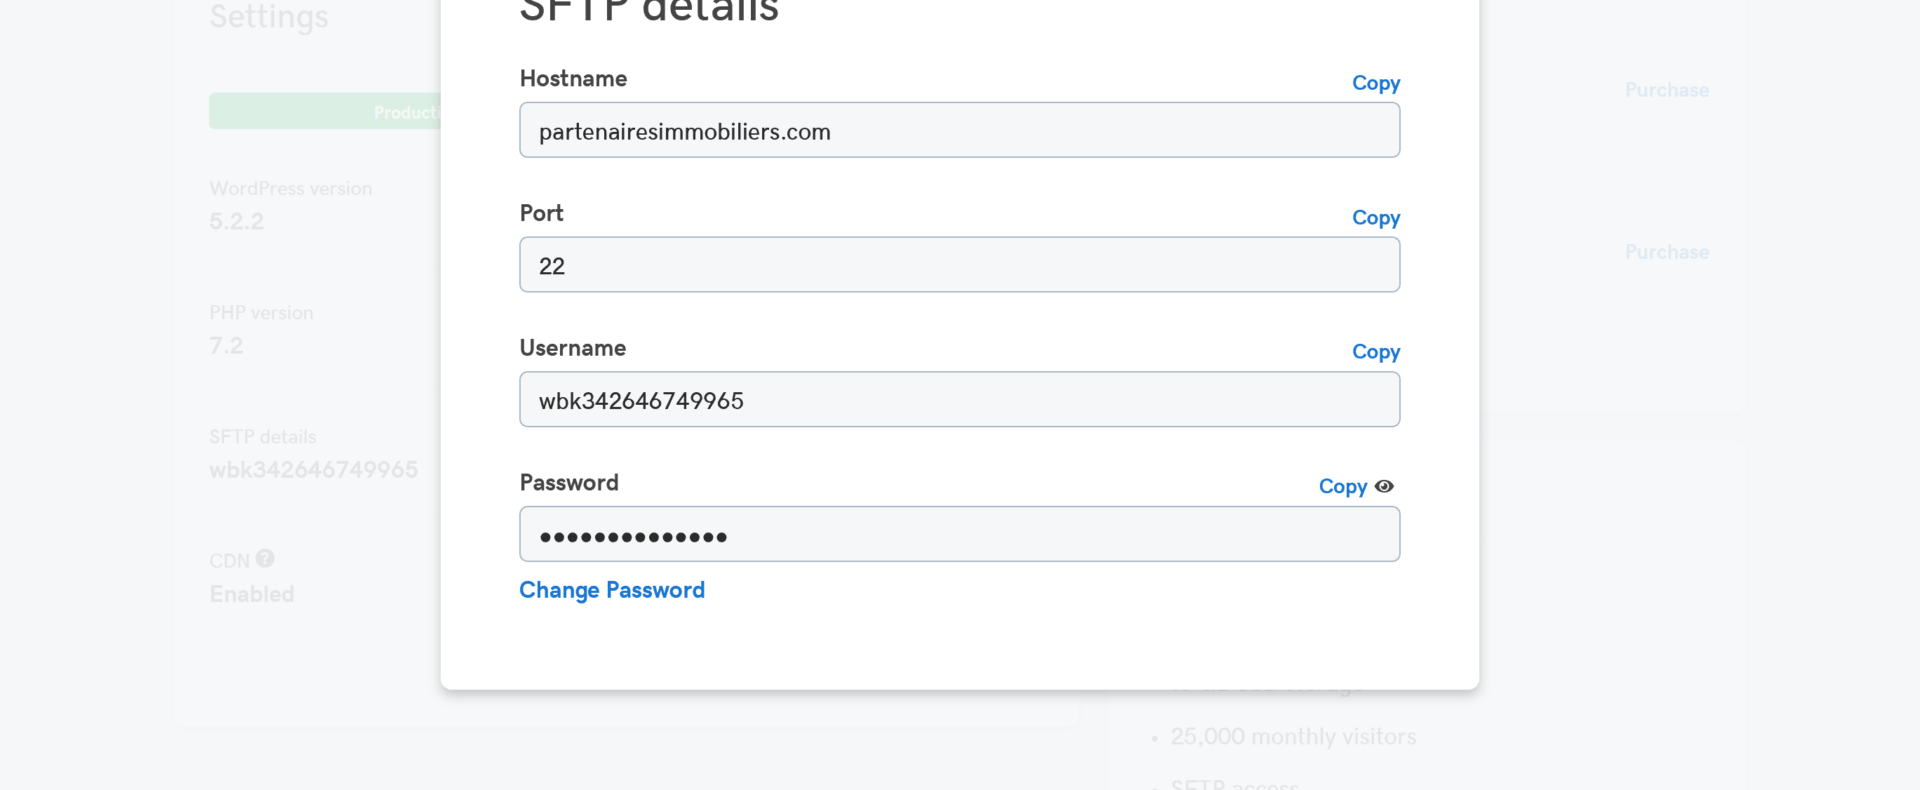Copy the SFTP password
The image size is (1920, 790).
point(1342,487)
